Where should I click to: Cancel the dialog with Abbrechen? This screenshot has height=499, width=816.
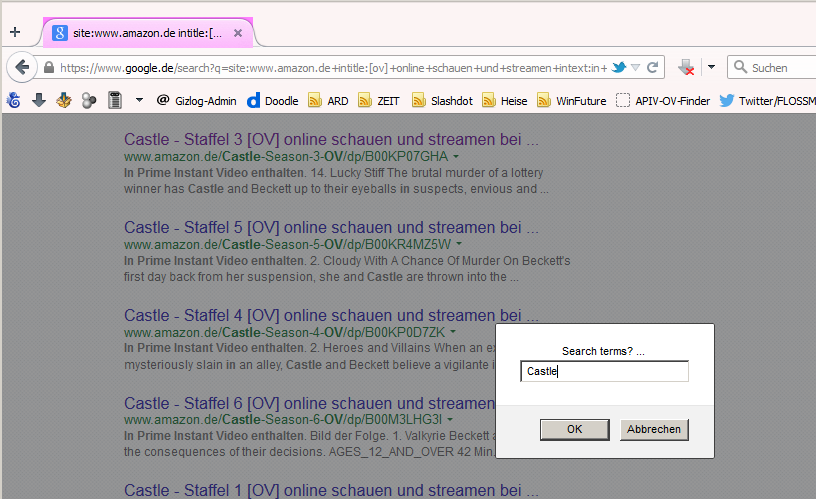click(x=654, y=429)
